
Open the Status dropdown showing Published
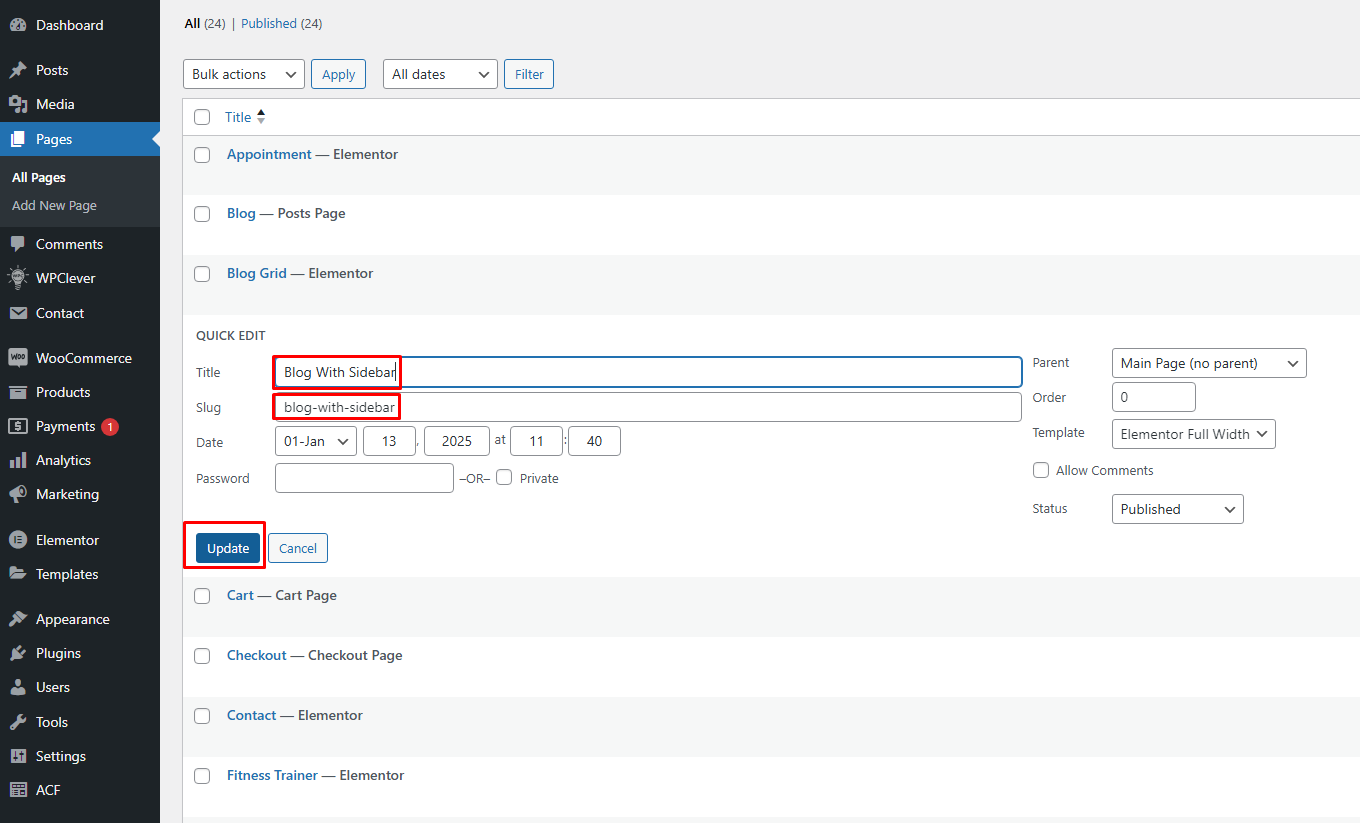click(1178, 509)
